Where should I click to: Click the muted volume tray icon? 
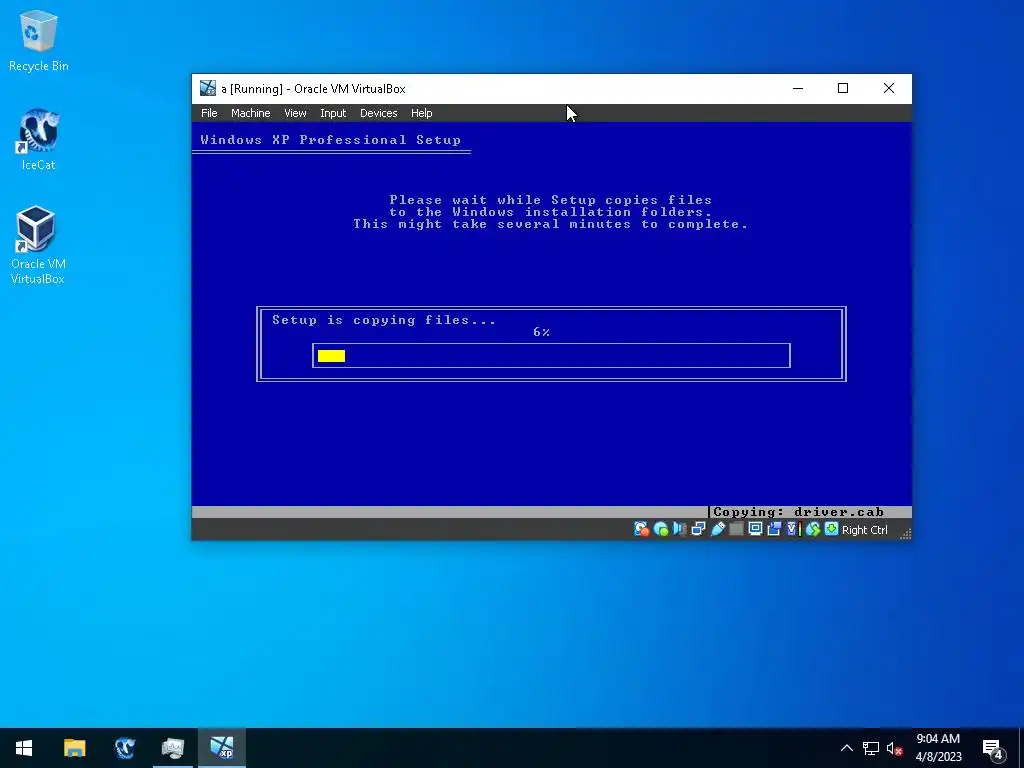point(895,748)
